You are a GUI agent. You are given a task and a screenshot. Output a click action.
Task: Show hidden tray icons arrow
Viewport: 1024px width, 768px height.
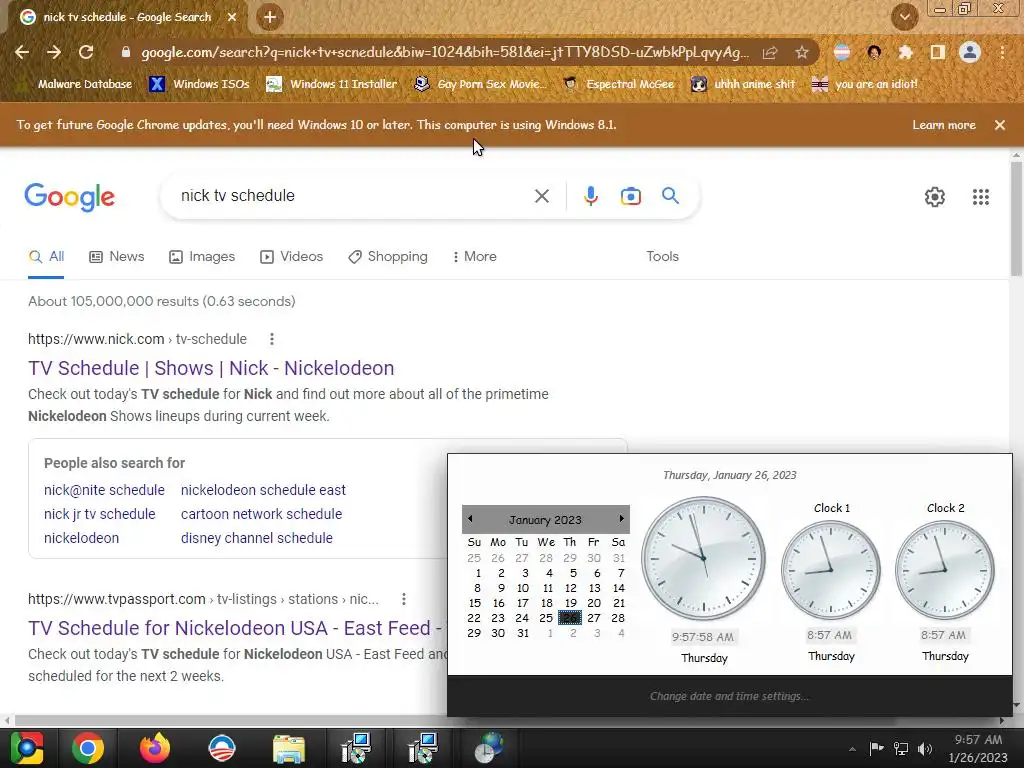(852, 749)
